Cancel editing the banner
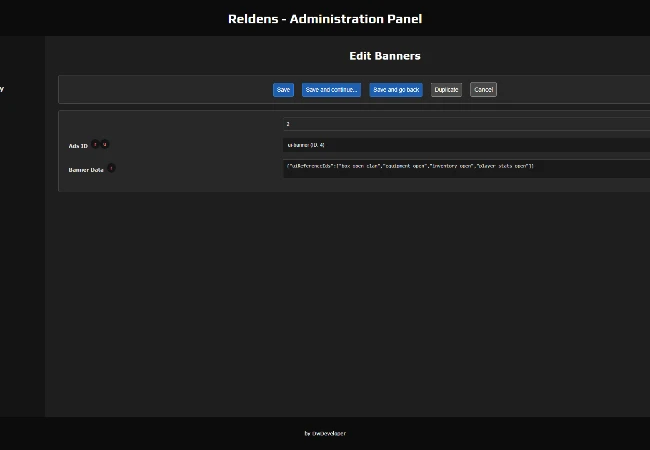The width and height of the screenshot is (650, 450). pyautogui.click(x=483, y=90)
